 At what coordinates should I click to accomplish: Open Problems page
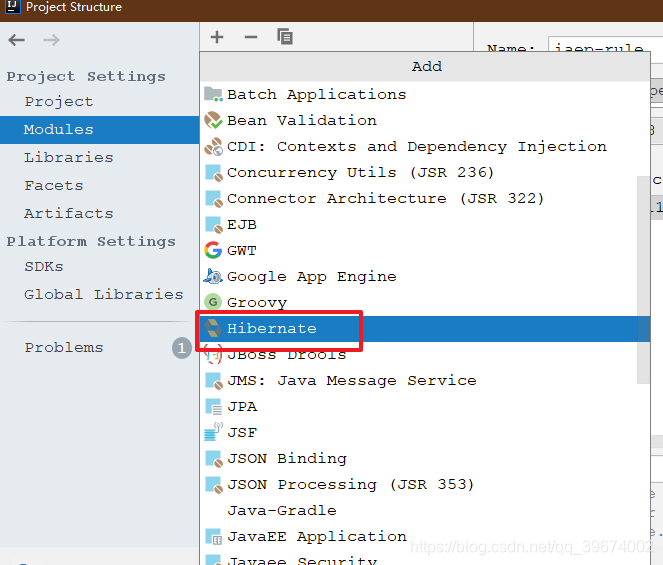(99, 348)
